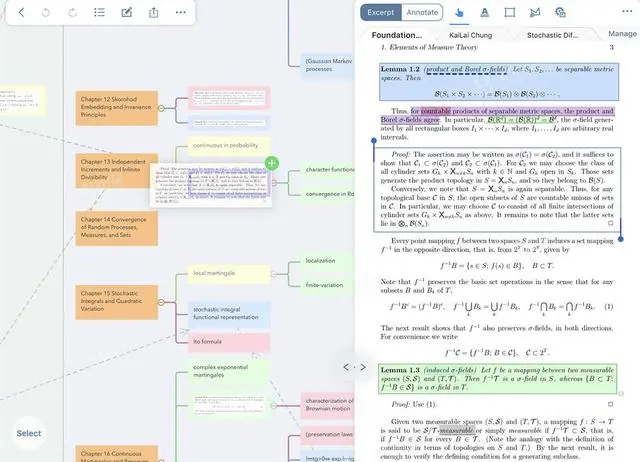640x462 pixels.
Task: Collapse branch toward characterization of Brownian motion
Action: [x=274, y=405]
